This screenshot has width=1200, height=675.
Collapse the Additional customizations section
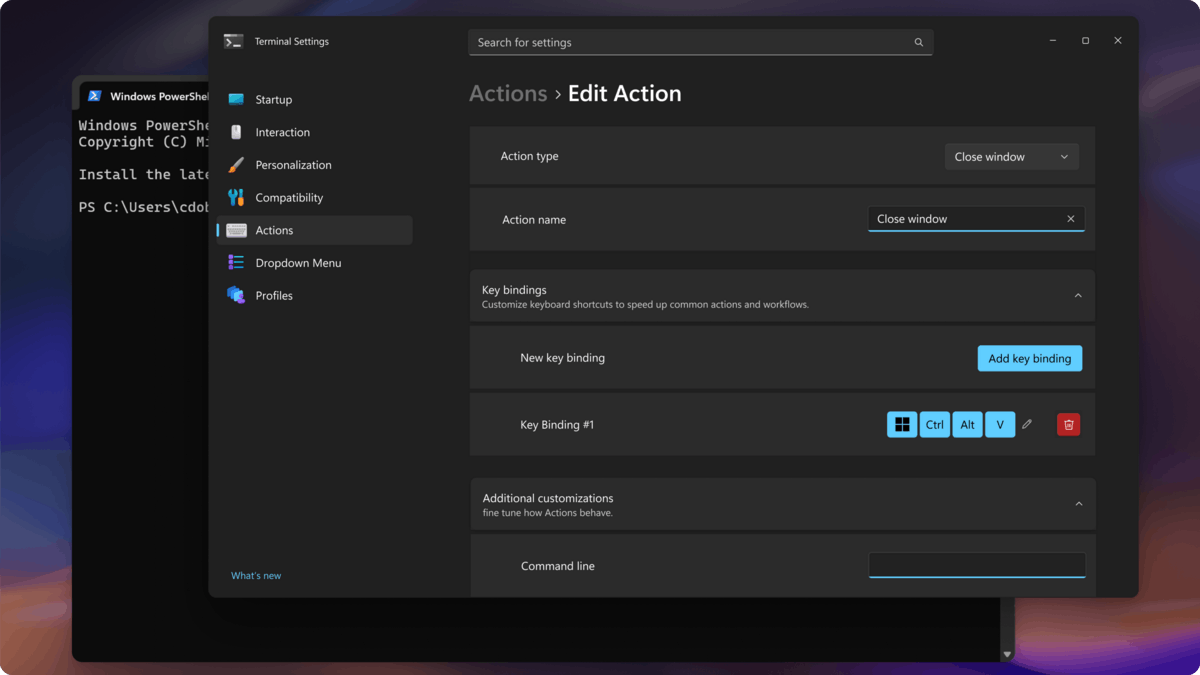tap(1078, 504)
